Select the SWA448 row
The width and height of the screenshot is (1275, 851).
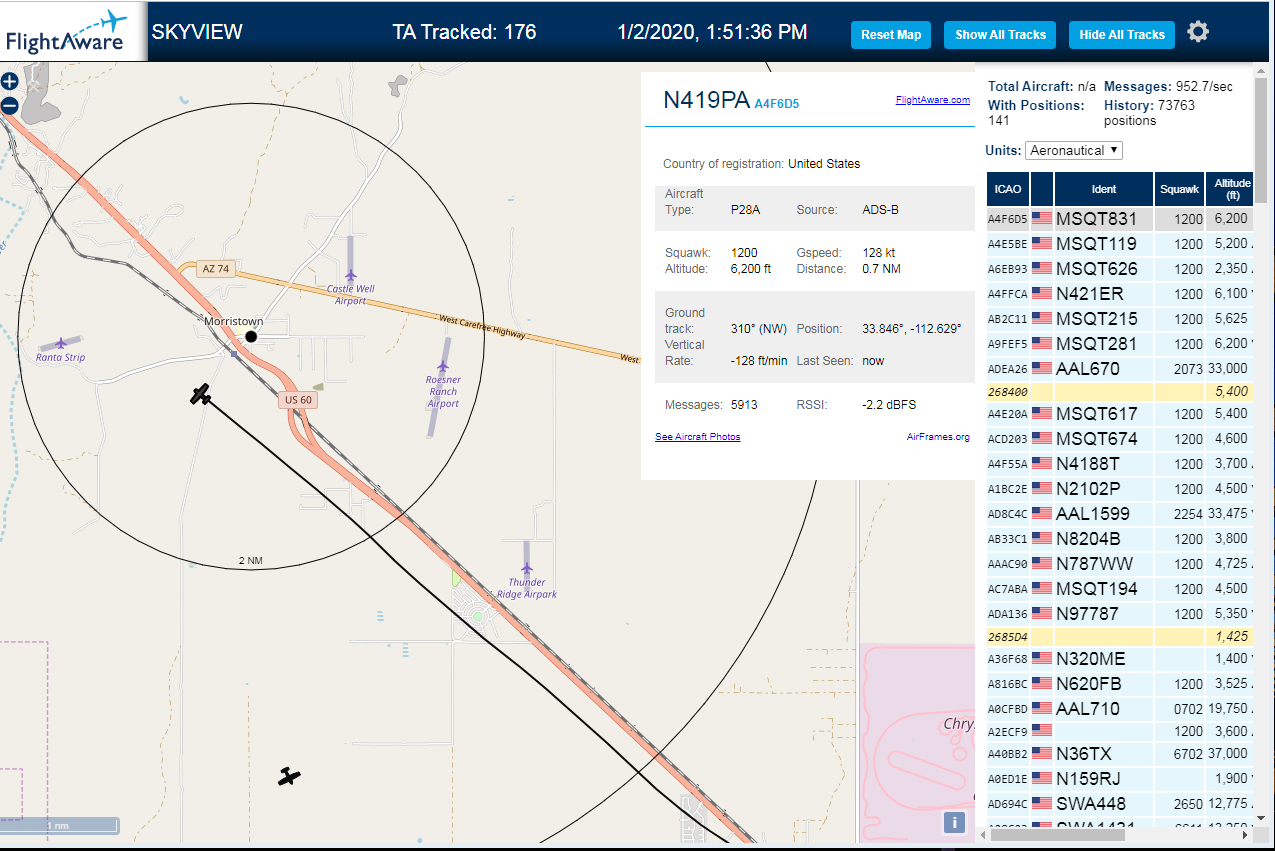click(1120, 803)
